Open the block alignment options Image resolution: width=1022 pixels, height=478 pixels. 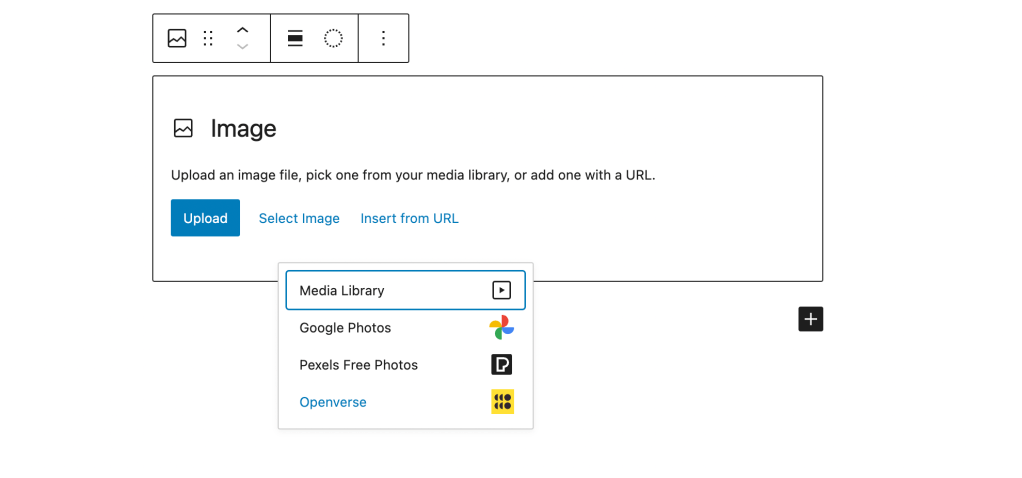[x=295, y=38]
